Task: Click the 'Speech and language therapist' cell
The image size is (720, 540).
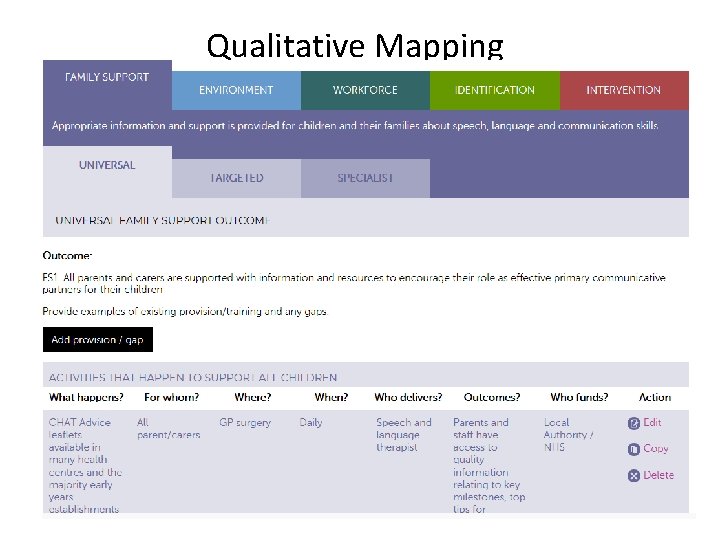Action: point(404,435)
